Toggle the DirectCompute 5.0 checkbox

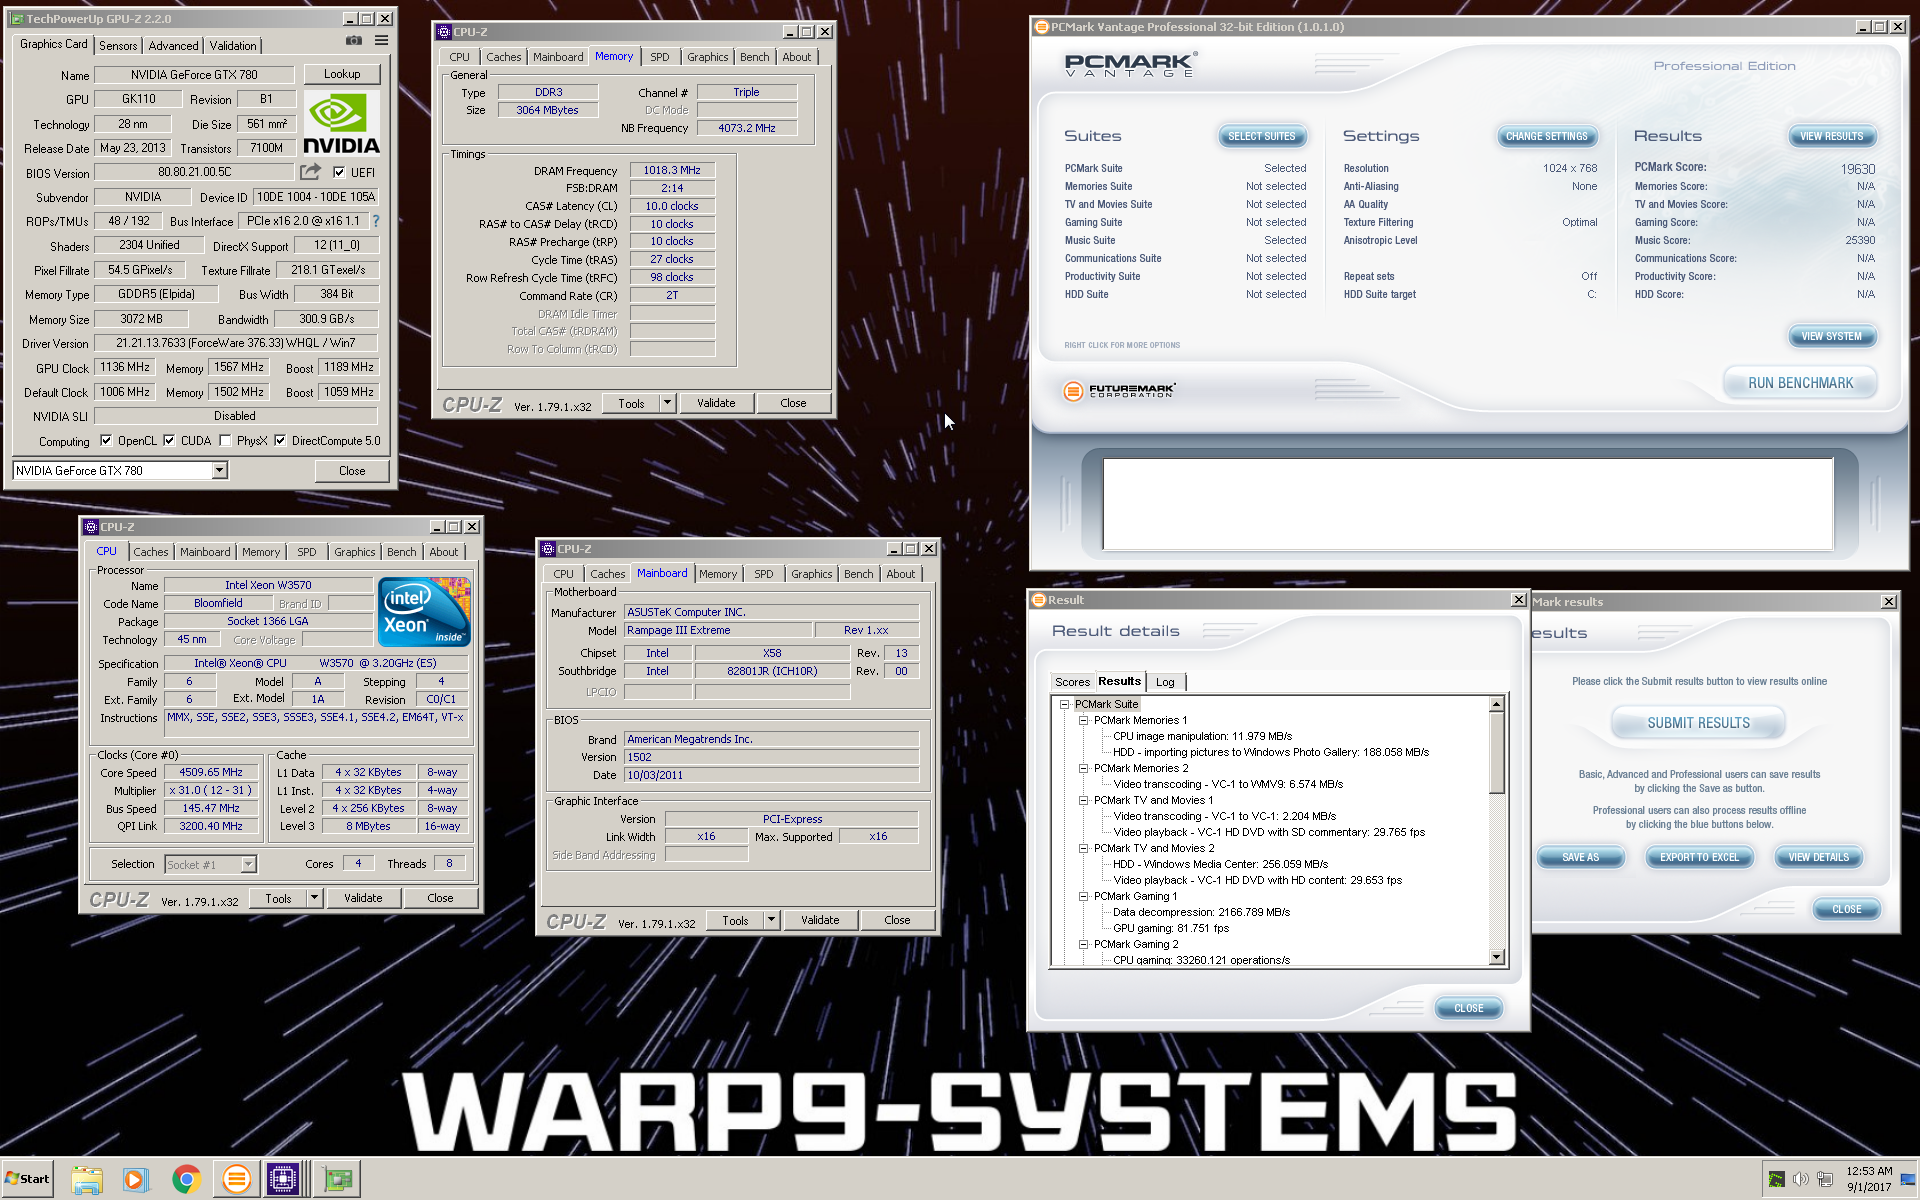click(280, 440)
